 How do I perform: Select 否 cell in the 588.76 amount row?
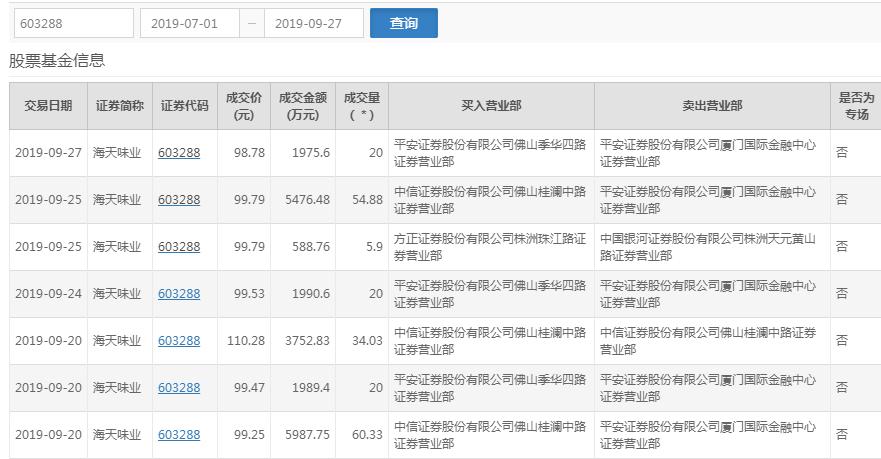856,247
